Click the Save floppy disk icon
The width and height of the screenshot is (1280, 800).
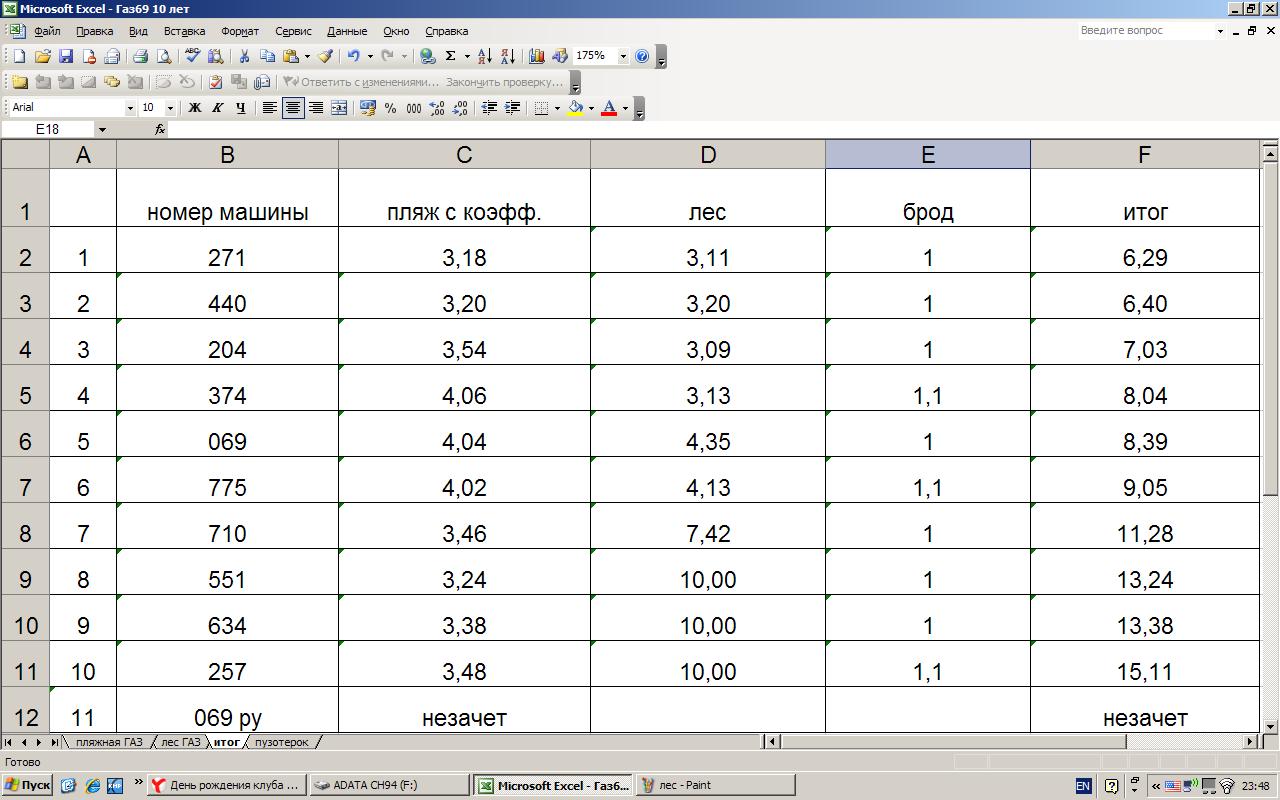pyautogui.click(x=66, y=57)
